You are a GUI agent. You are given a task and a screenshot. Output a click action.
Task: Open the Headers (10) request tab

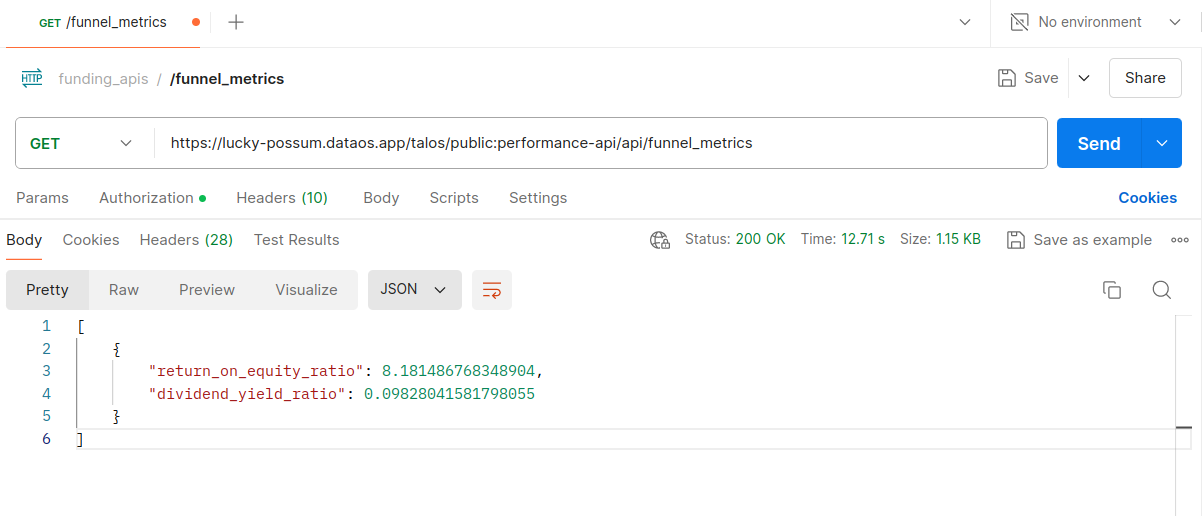281,198
